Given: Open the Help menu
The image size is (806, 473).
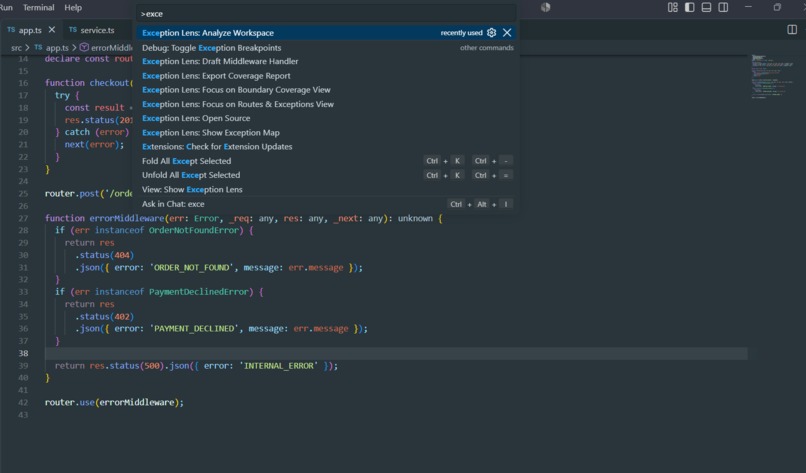Looking at the screenshot, I should click(73, 7).
